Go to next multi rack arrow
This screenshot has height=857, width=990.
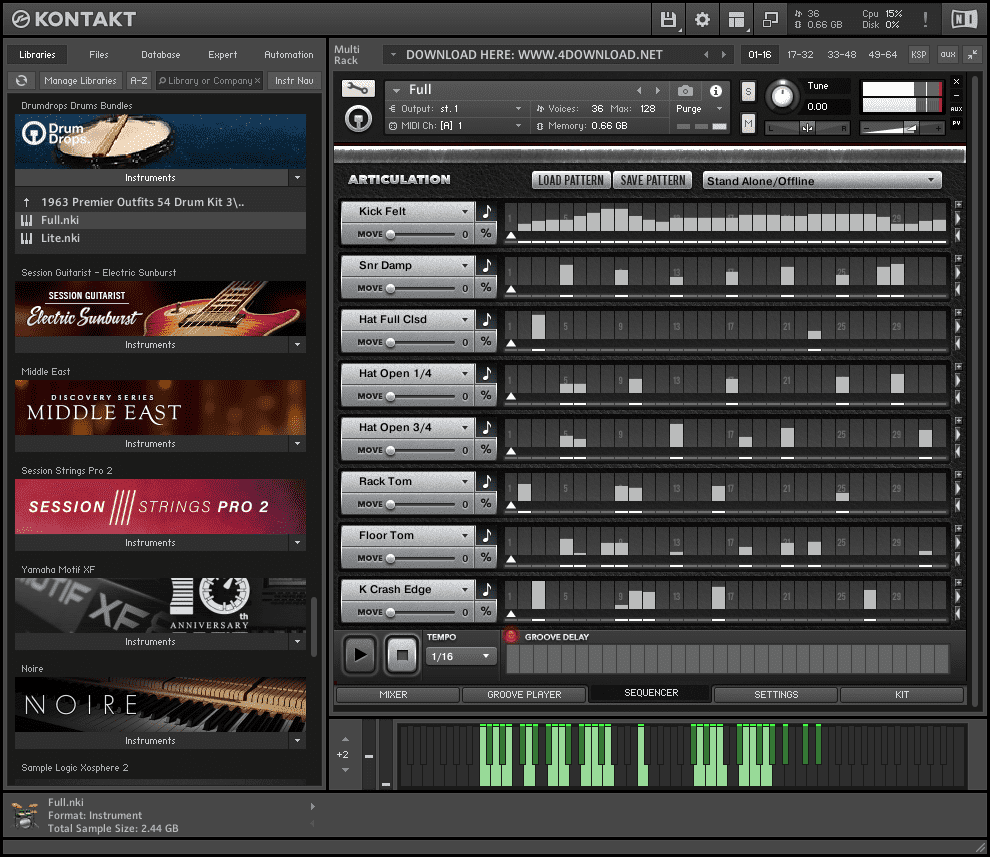(724, 55)
